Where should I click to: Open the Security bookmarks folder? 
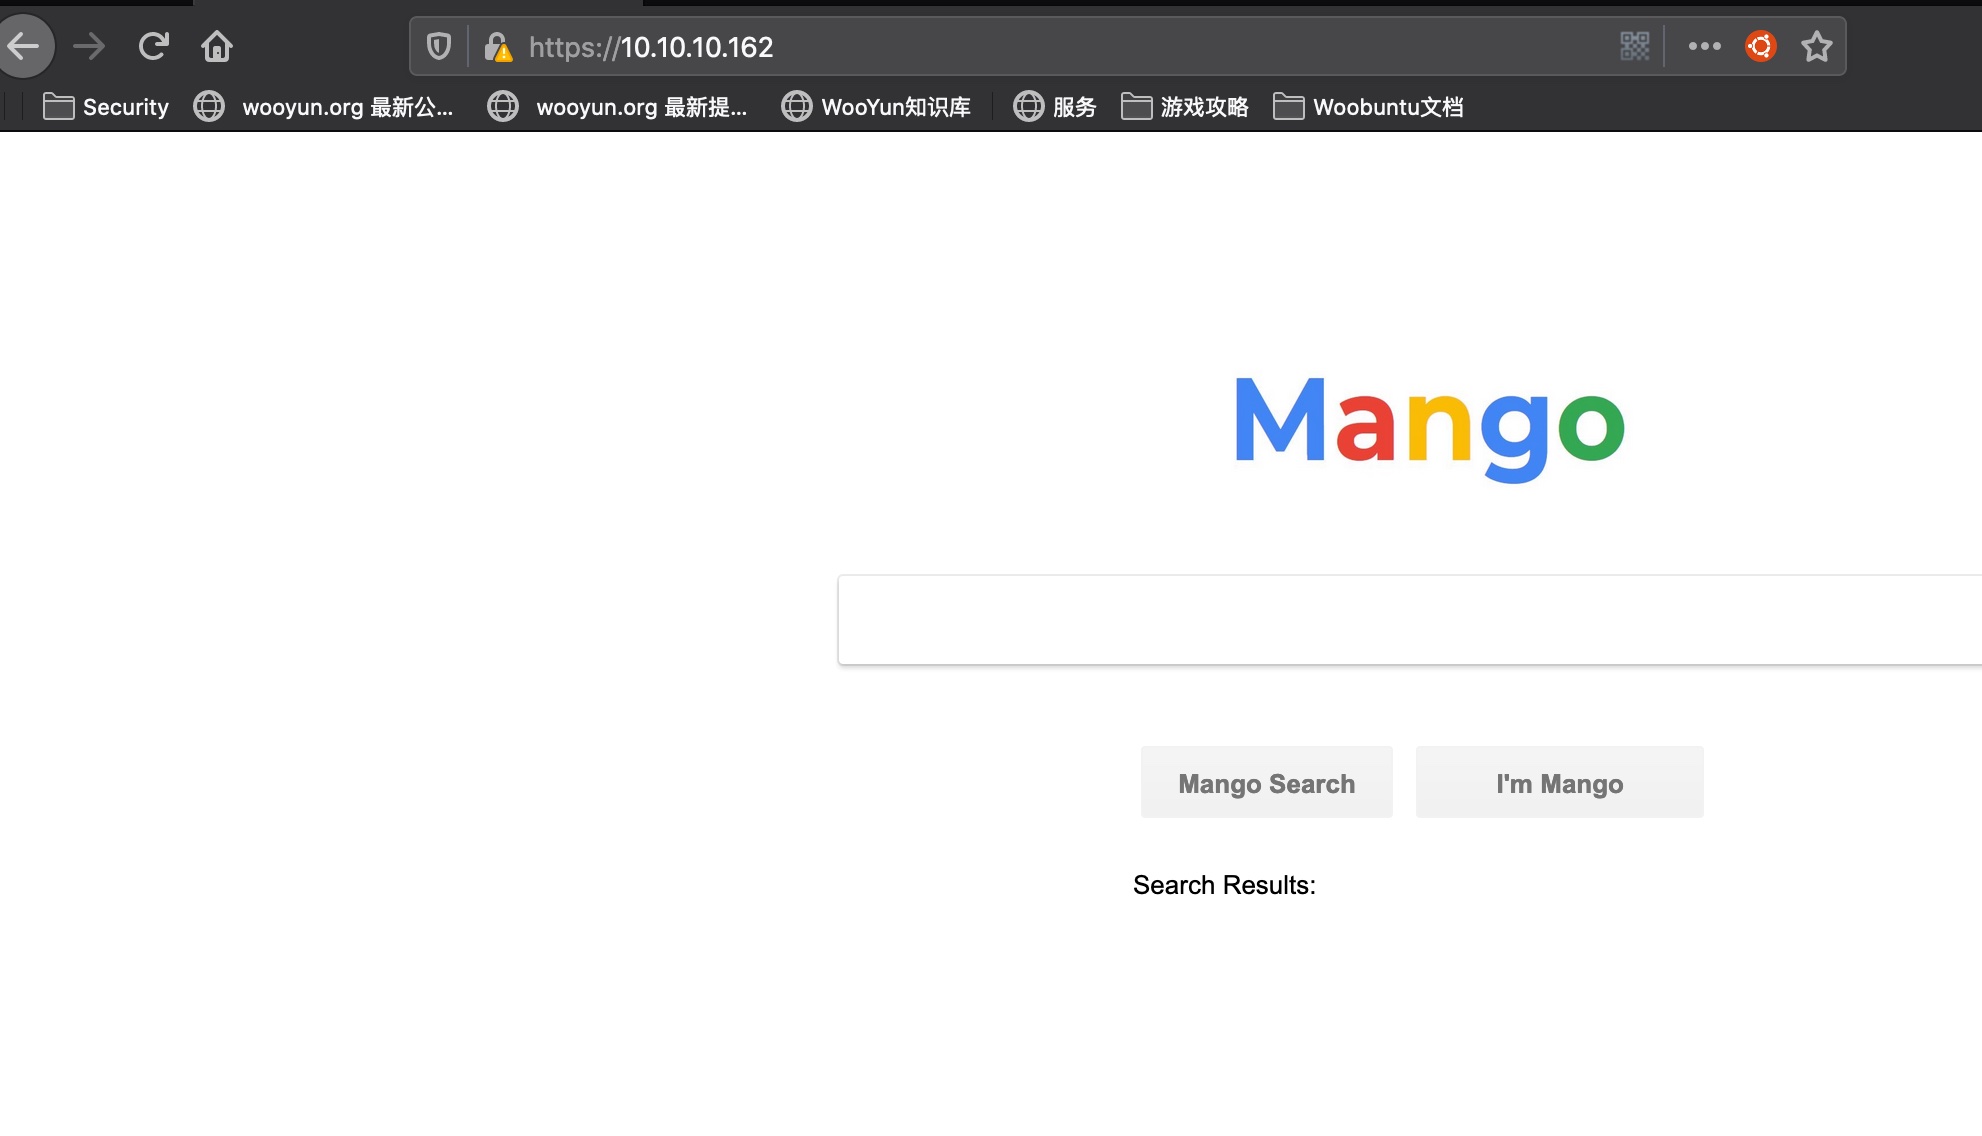coord(106,107)
